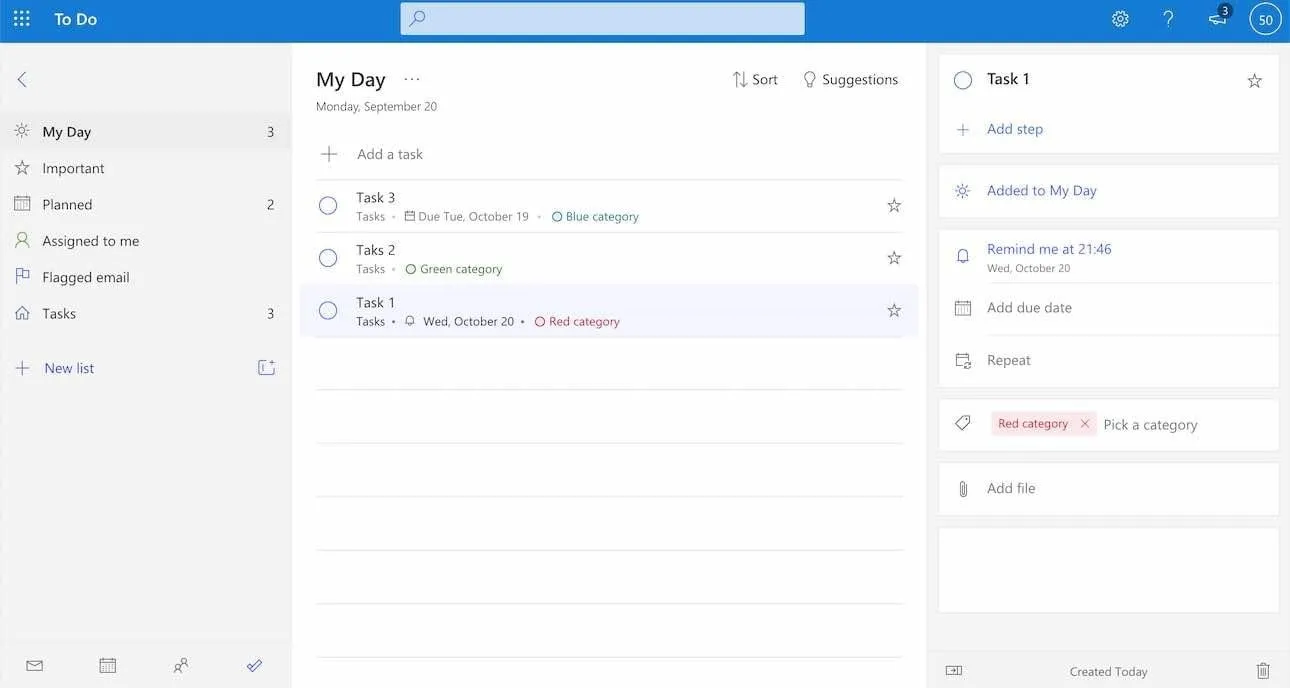Image resolution: width=1290 pixels, height=688 pixels.
Task: Click the paperclip icon next to Add file
Action: click(963, 488)
